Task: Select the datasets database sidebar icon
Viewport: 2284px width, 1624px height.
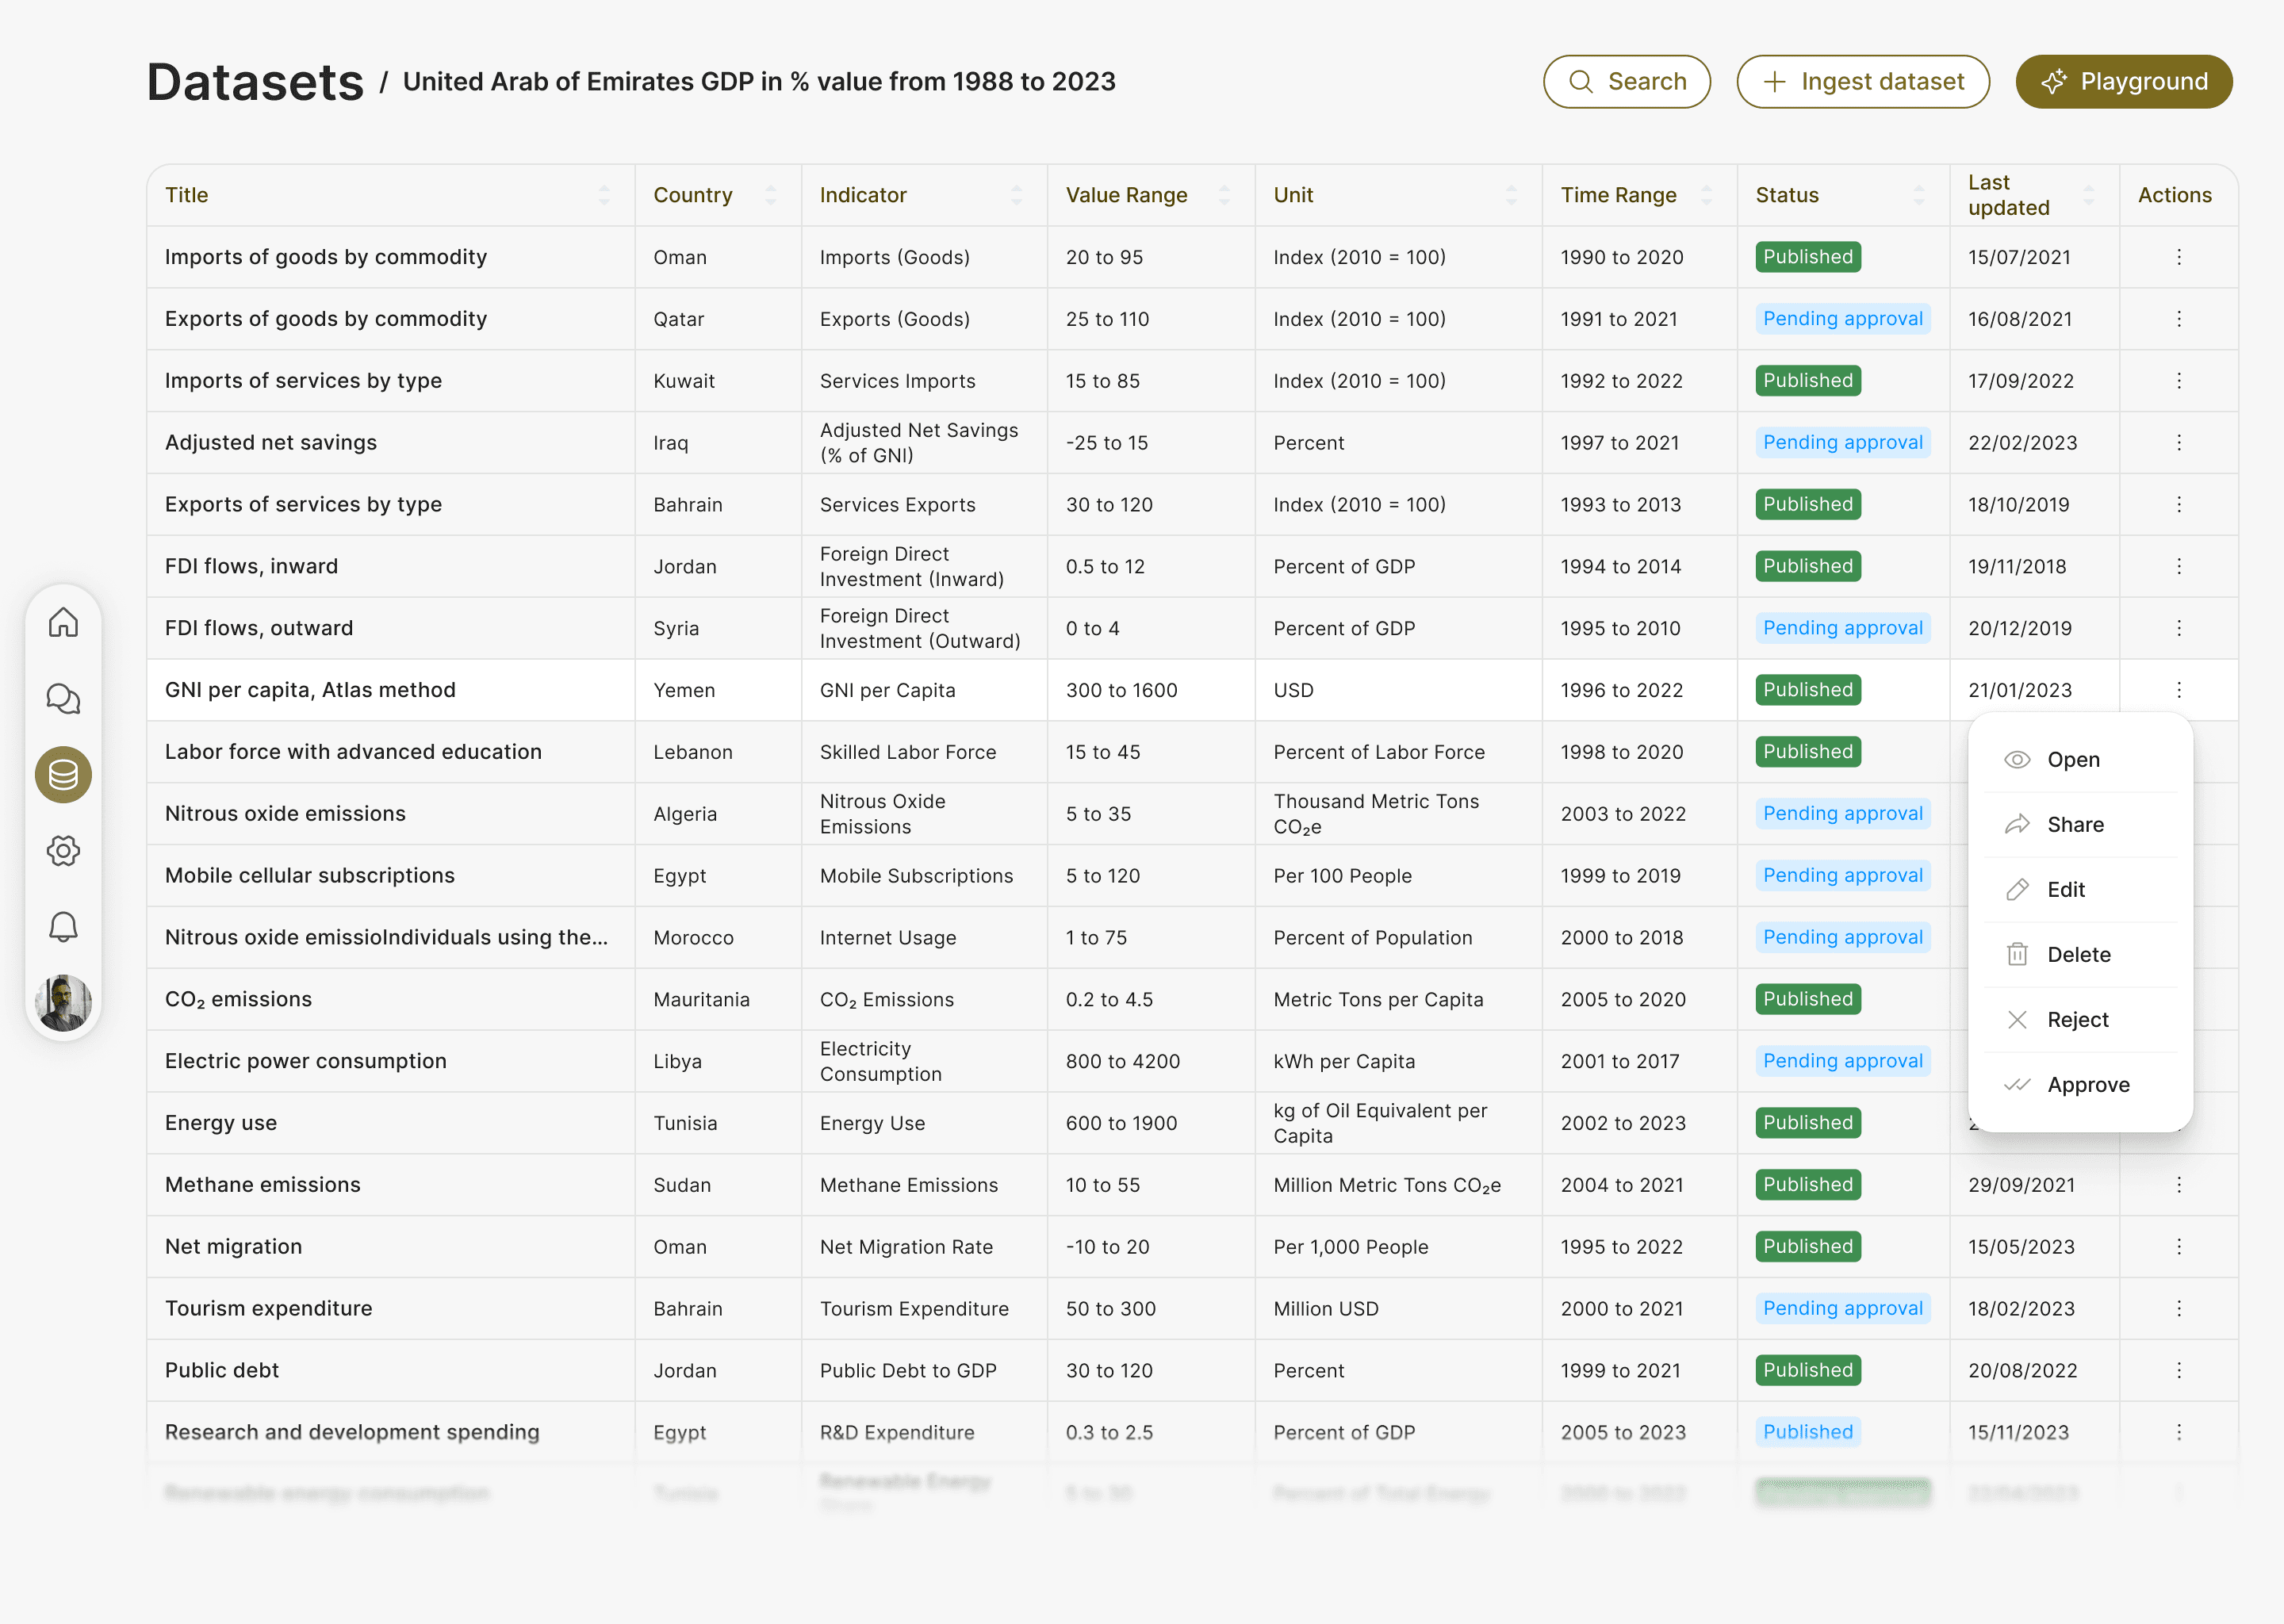Action: 63,775
